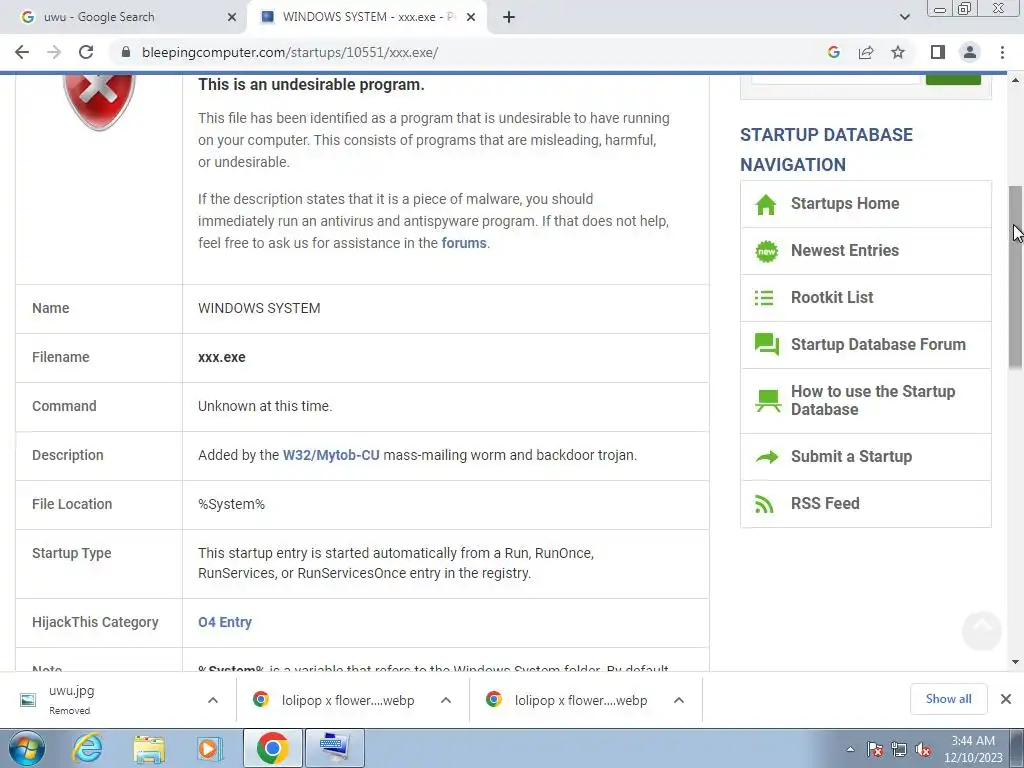This screenshot has width=1024, height=768.
Task: Open Windows Explorer folder on taskbar
Action: click(149, 748)
